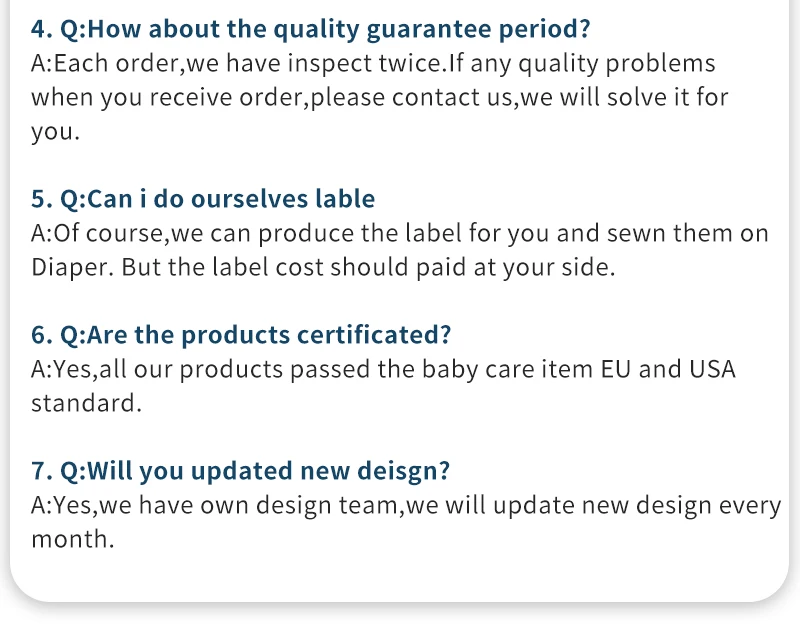Click the words "EU and USA"
This screenshot has height=627, width=800.
(667, 369)
